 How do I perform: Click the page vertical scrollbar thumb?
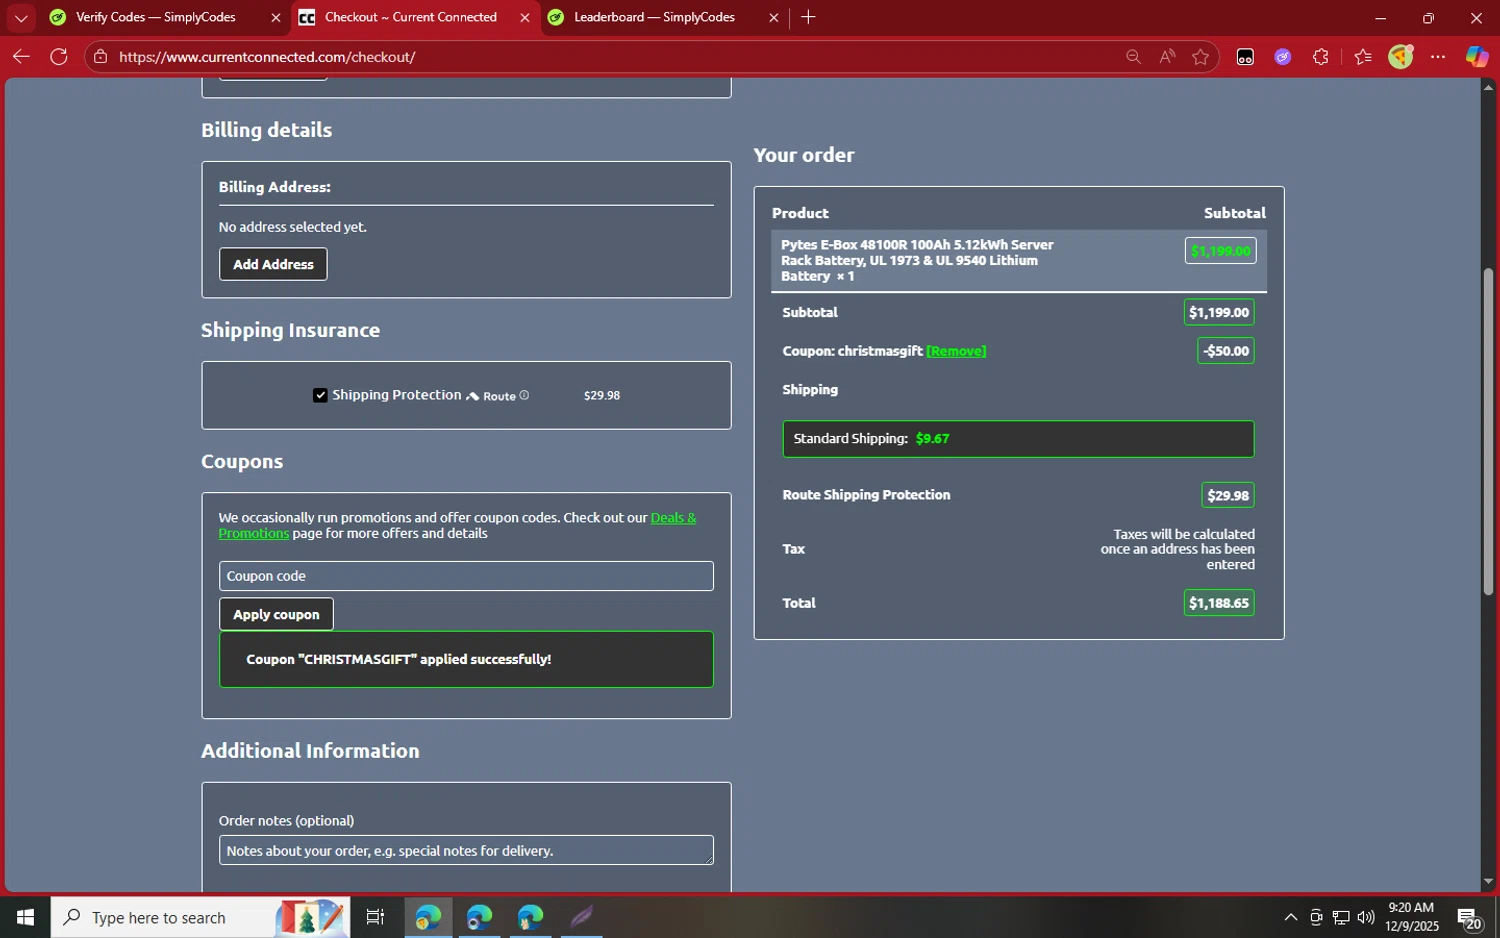[1488, 432]
